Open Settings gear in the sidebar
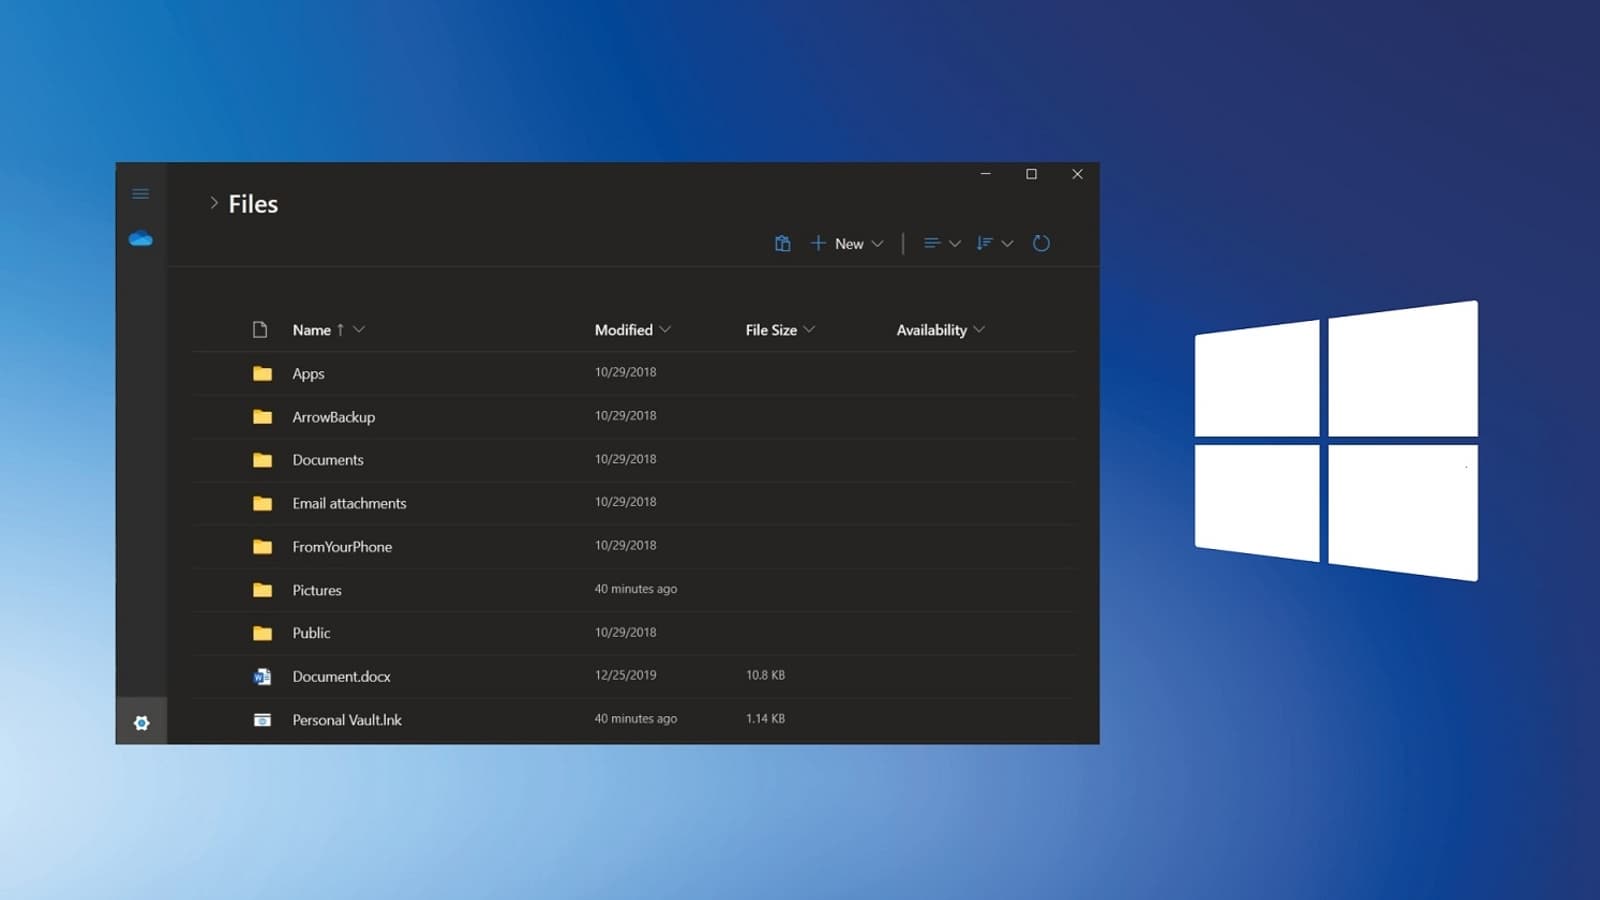 [142, 723]
